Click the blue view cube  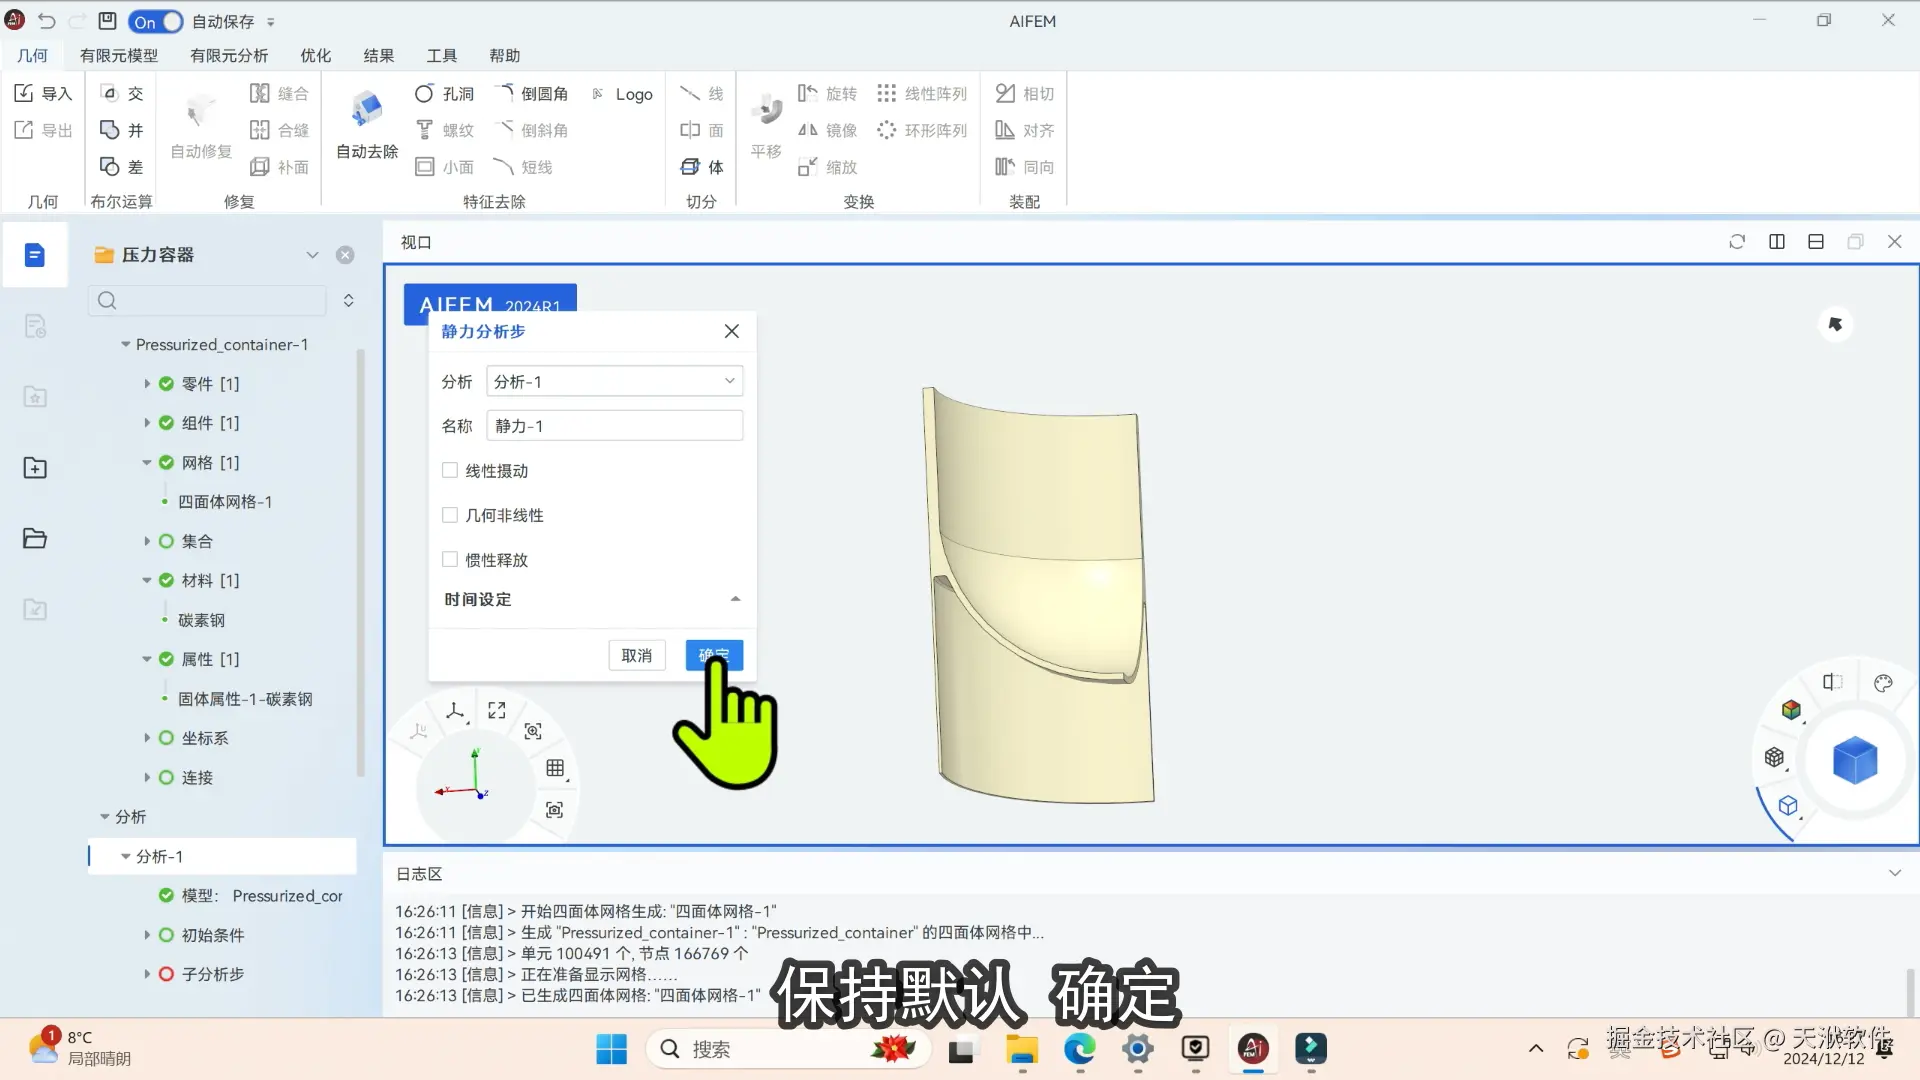(x=1854, y=760)
